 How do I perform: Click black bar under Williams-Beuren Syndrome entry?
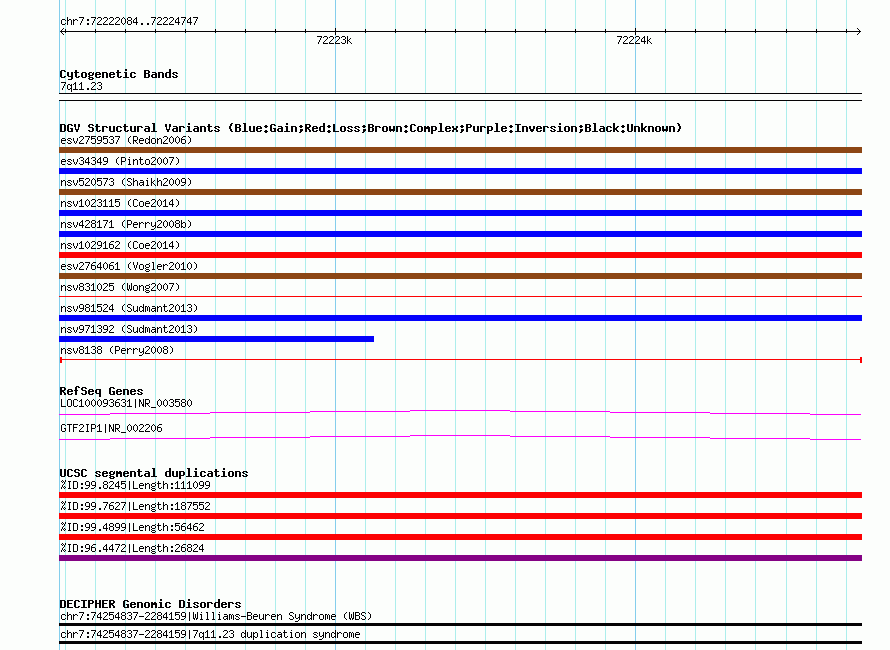click(460, 624)
